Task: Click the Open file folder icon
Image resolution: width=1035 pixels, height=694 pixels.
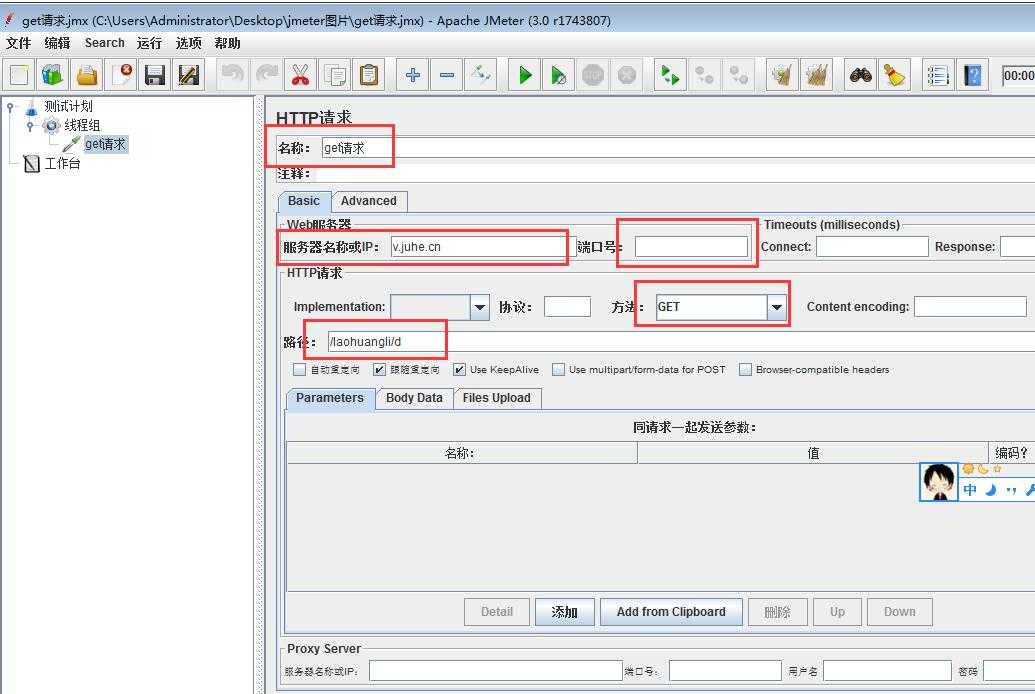Action: pos(86,75)
